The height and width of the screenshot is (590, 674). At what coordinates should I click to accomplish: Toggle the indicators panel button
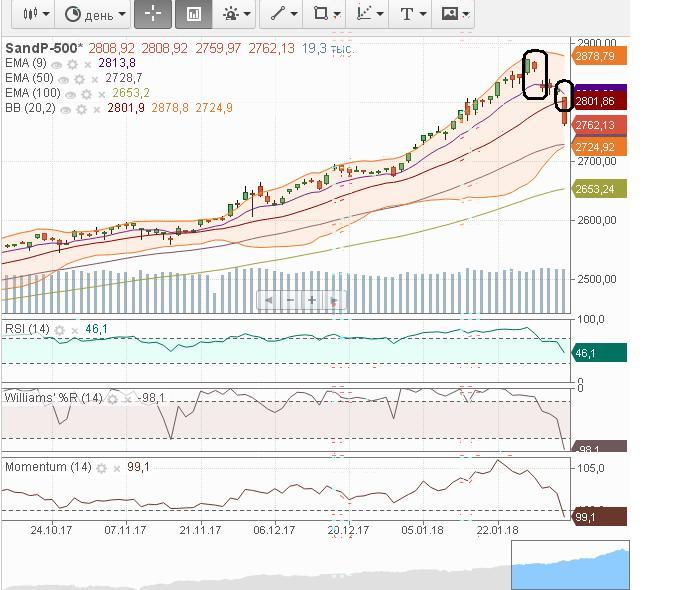[x=193, y=14]
